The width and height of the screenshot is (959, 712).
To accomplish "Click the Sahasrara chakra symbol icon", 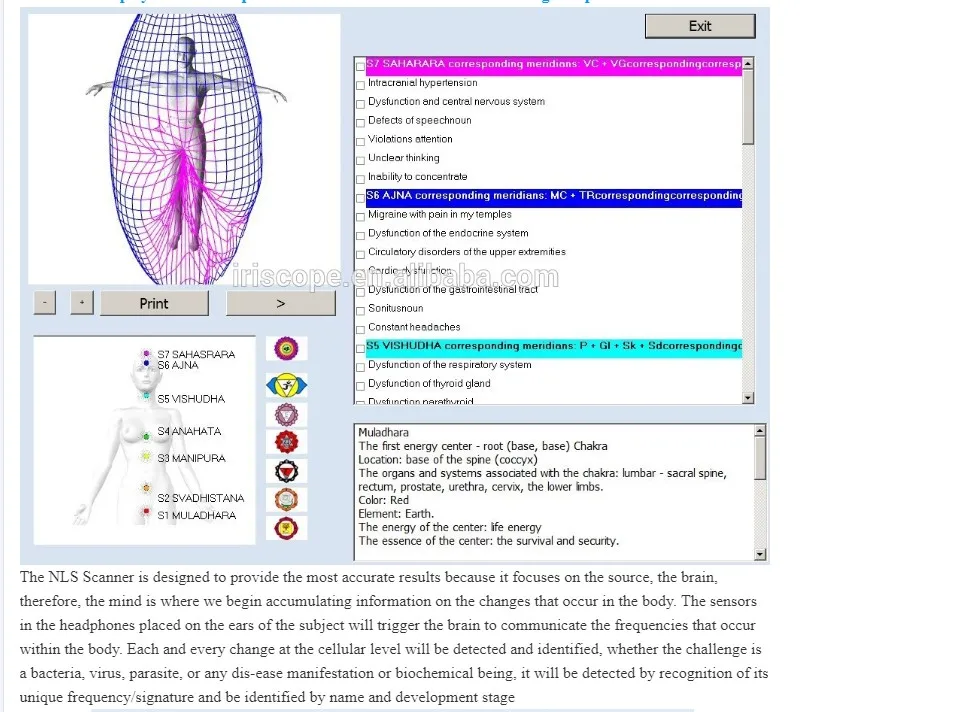I will point(286,349).
